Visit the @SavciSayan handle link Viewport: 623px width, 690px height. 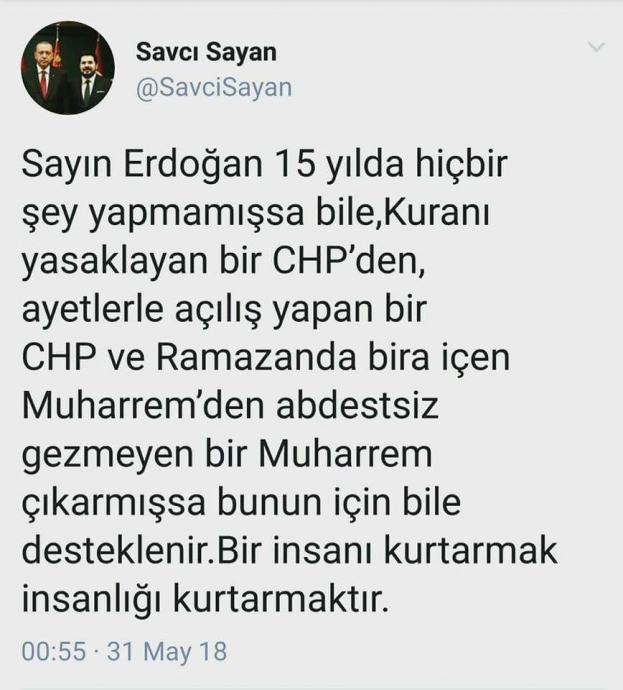pyautogui.click(x=214, y=88)
